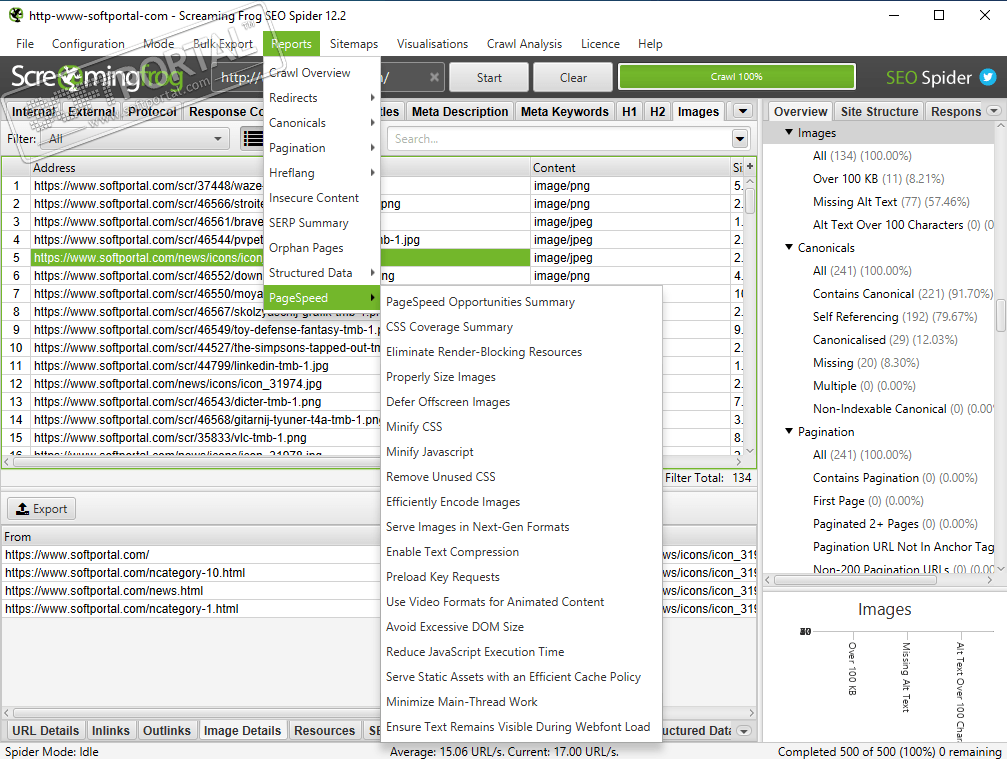Choose Remove Unused CSS report
Image resolution: width=1007 pixels, height=759 pixels.
pos(521,477)
